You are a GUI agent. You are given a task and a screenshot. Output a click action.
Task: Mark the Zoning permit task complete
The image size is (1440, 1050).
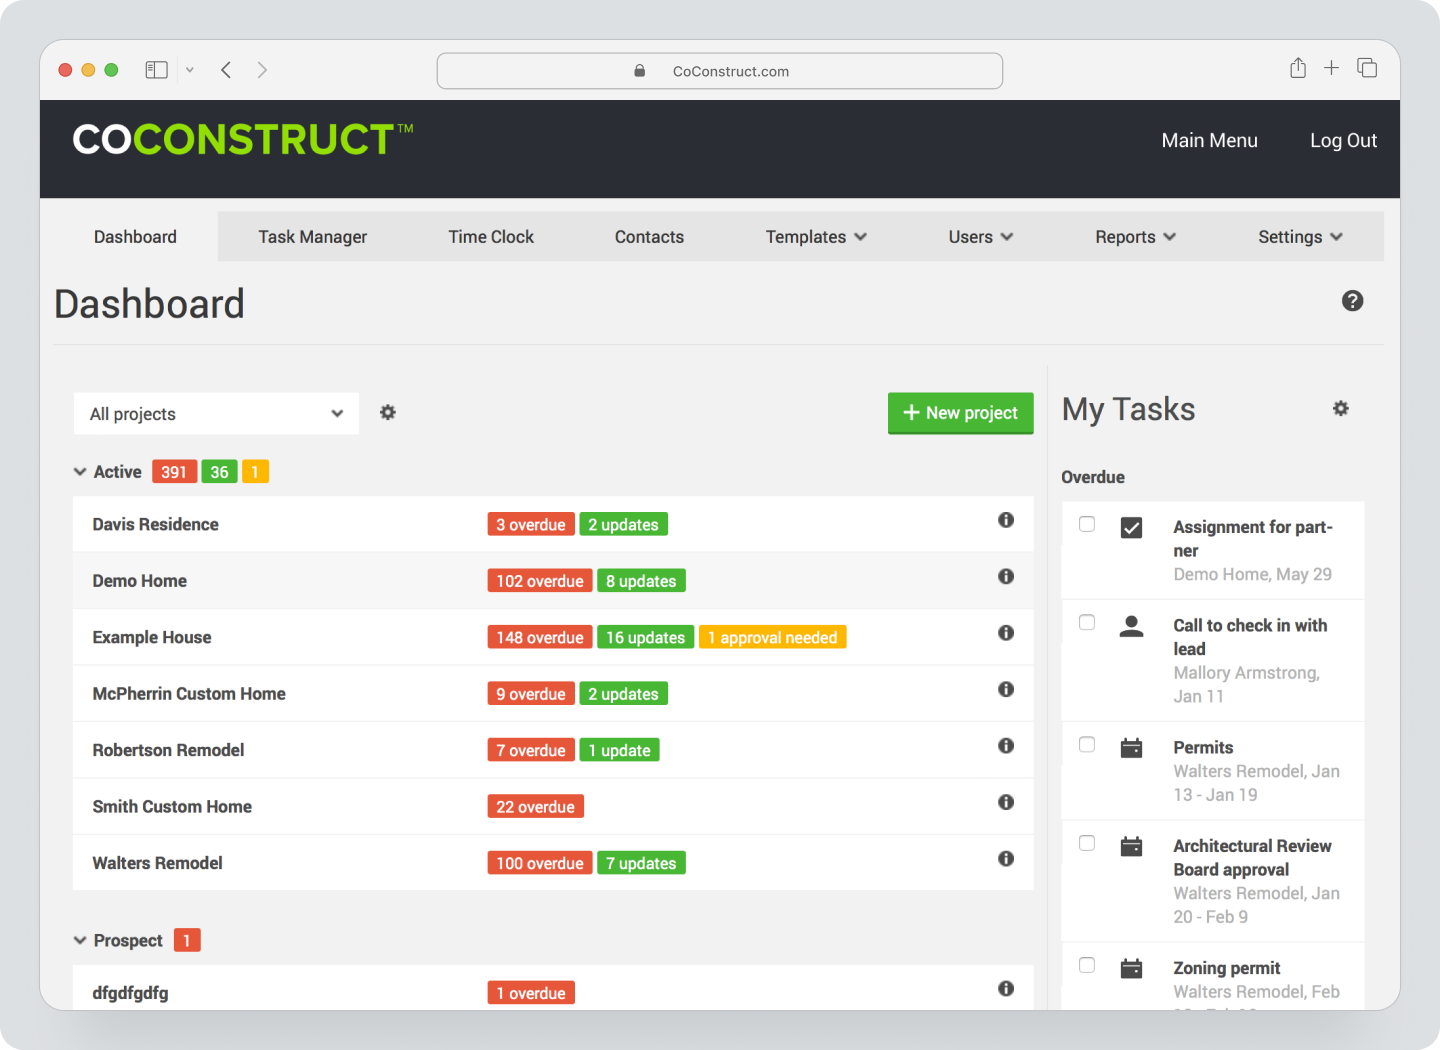click(x=1087, y=965)
